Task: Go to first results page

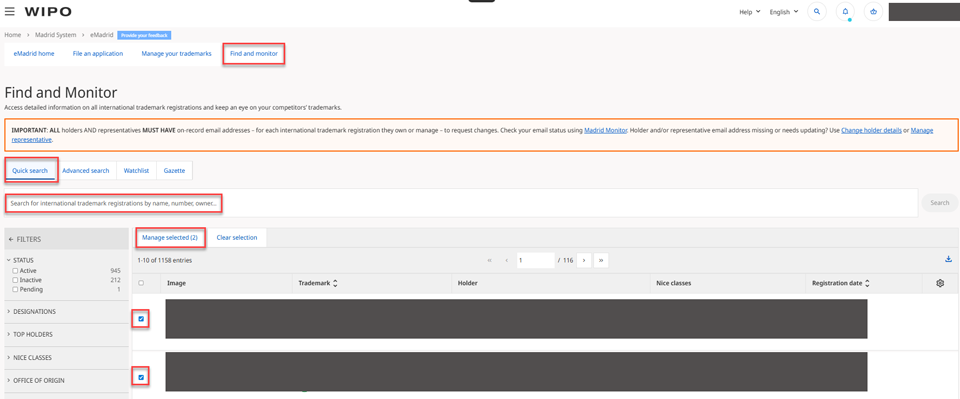Action: [490, 260]
